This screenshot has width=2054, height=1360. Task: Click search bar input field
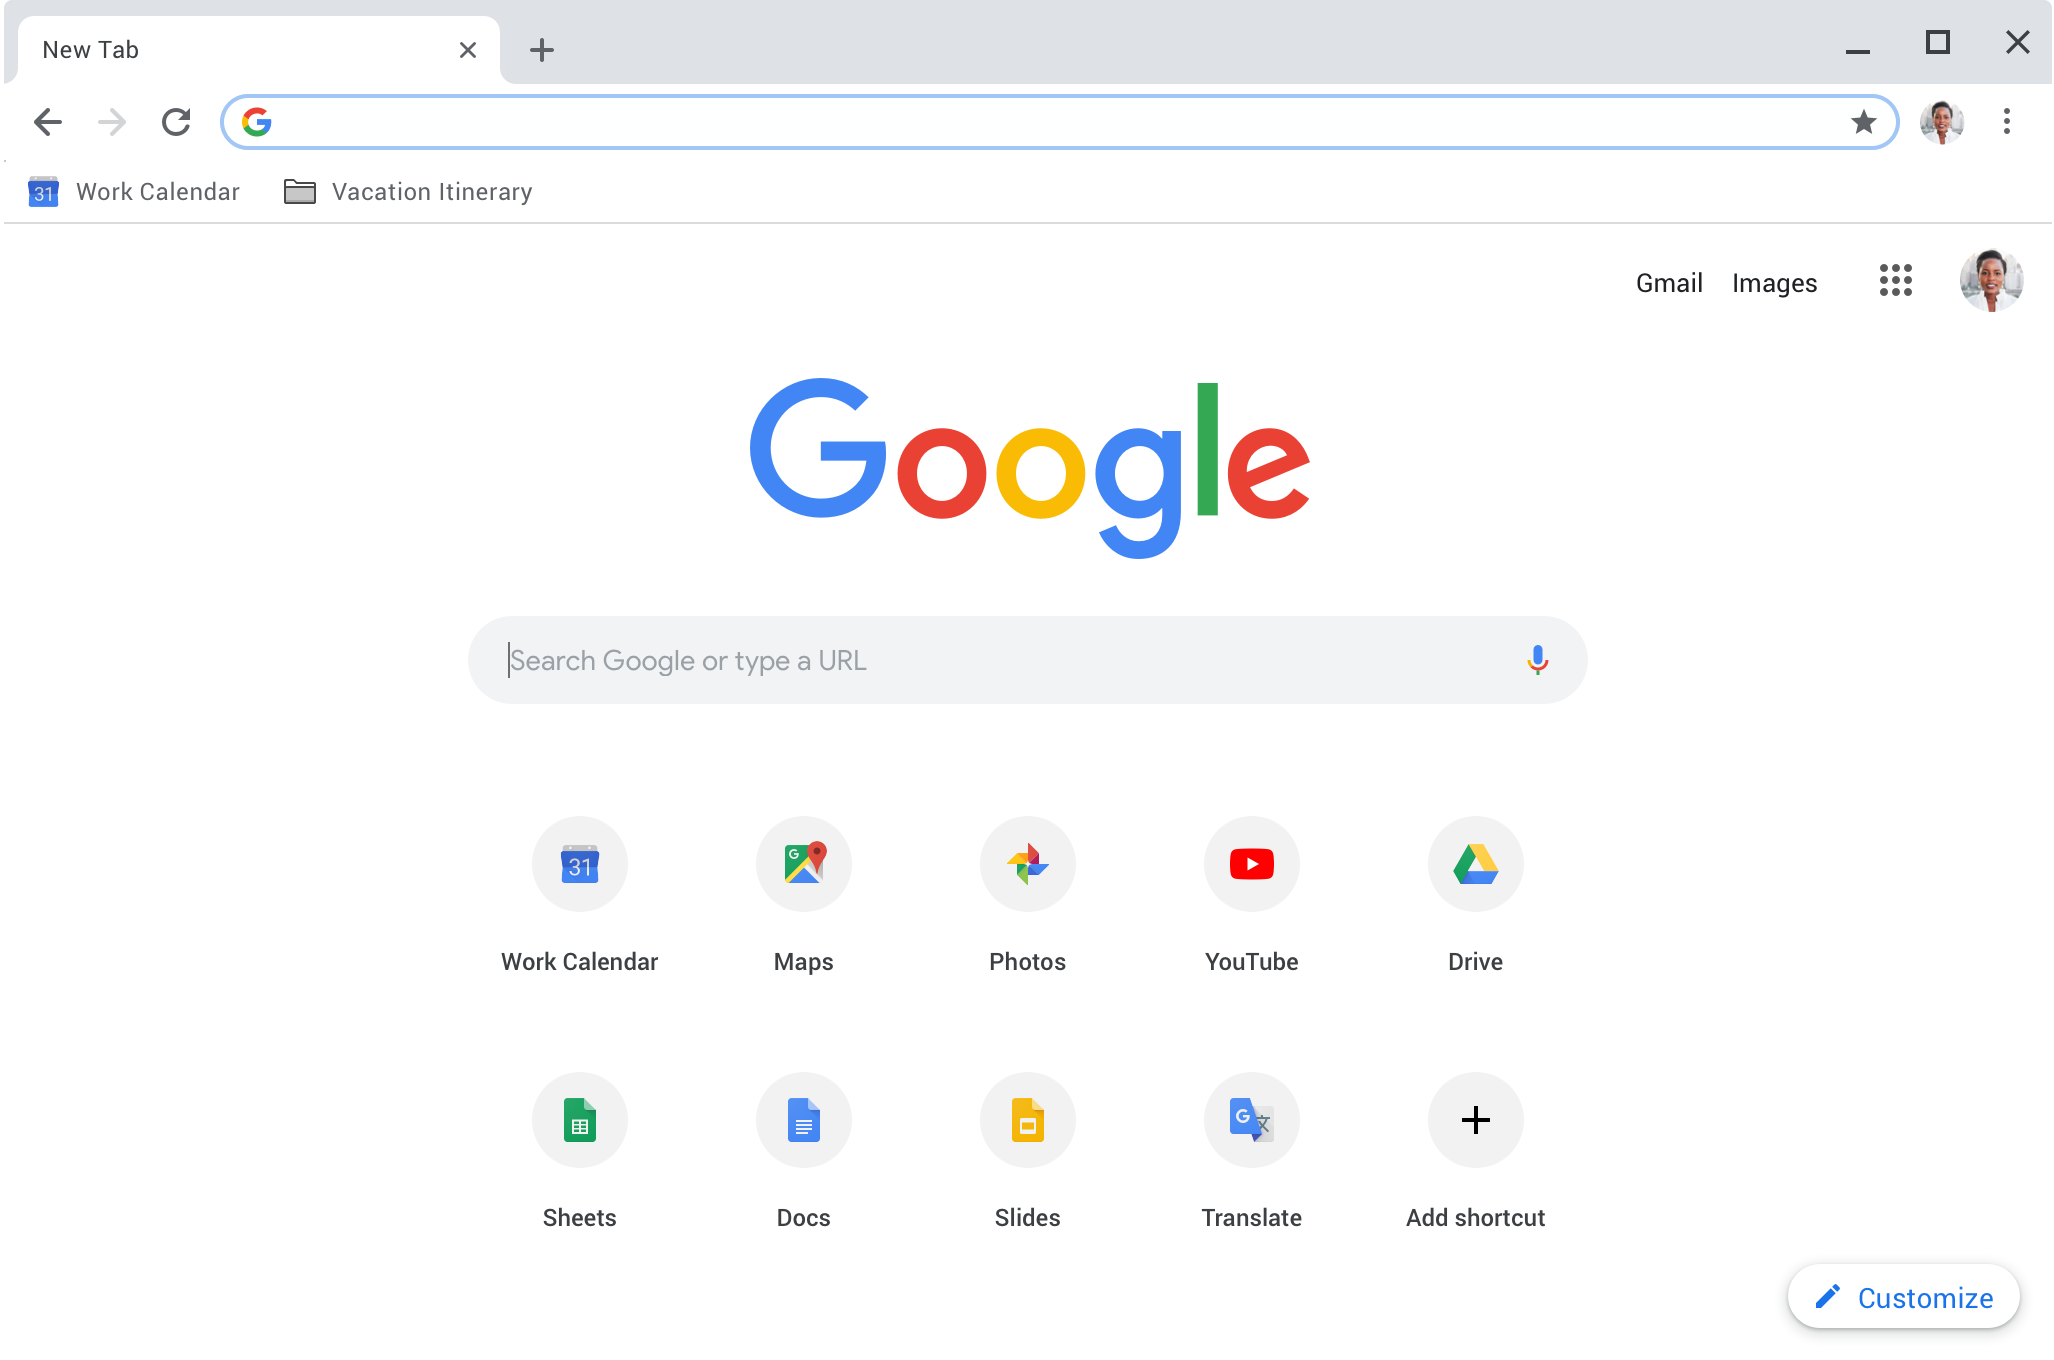[x=1026, y=659]
